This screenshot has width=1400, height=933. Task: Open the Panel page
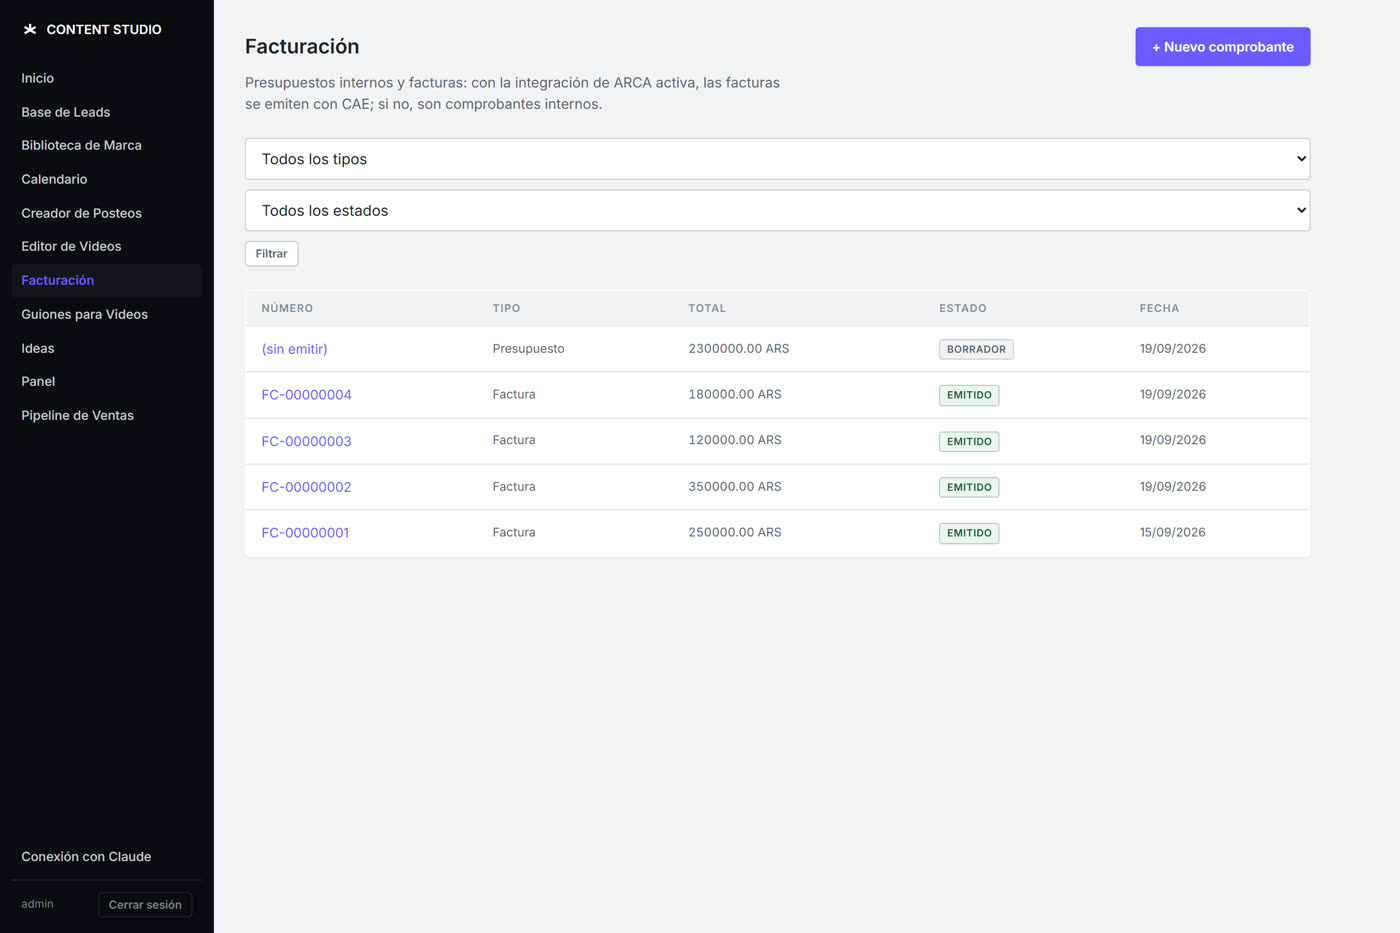click(x=38, y=381)
